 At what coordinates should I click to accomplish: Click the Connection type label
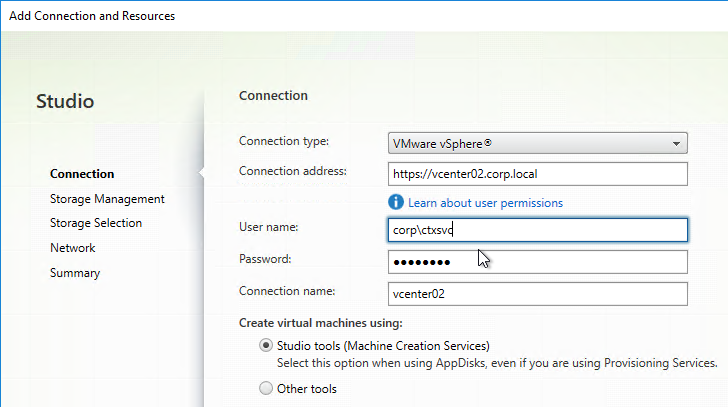[284, 141]
